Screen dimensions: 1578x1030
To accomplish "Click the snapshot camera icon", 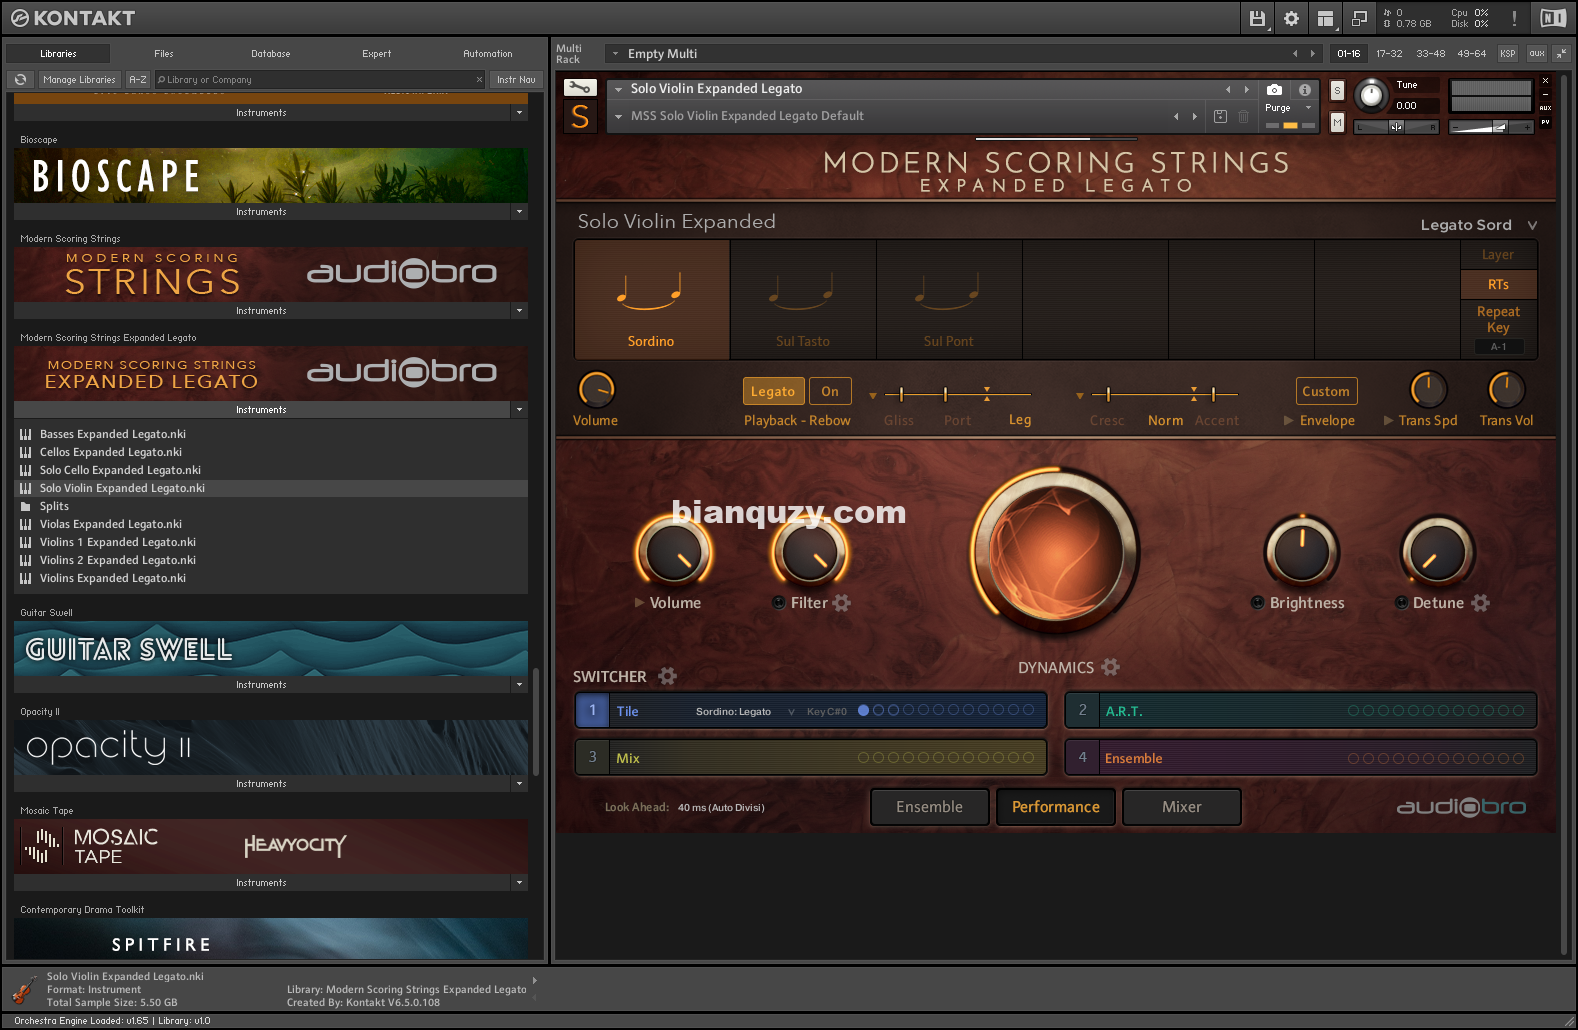I will tap(1274, 89).
